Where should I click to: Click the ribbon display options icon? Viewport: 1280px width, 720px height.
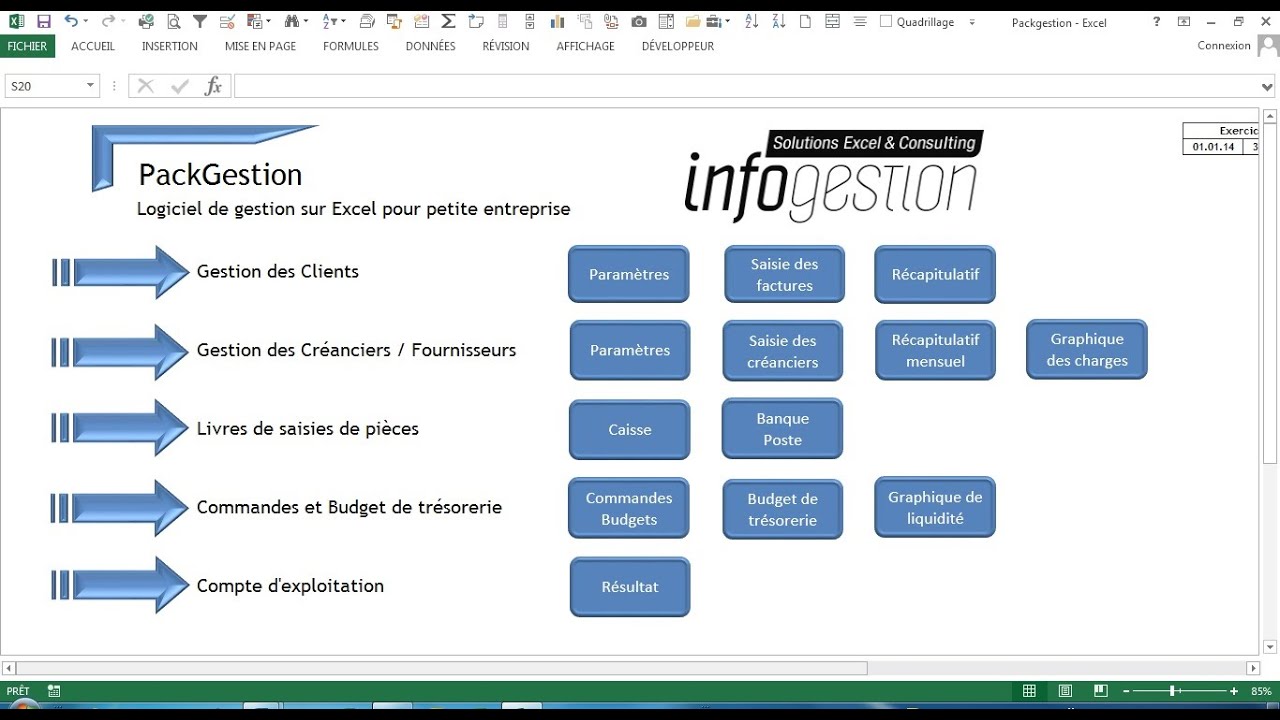[x=1184, y=22]
